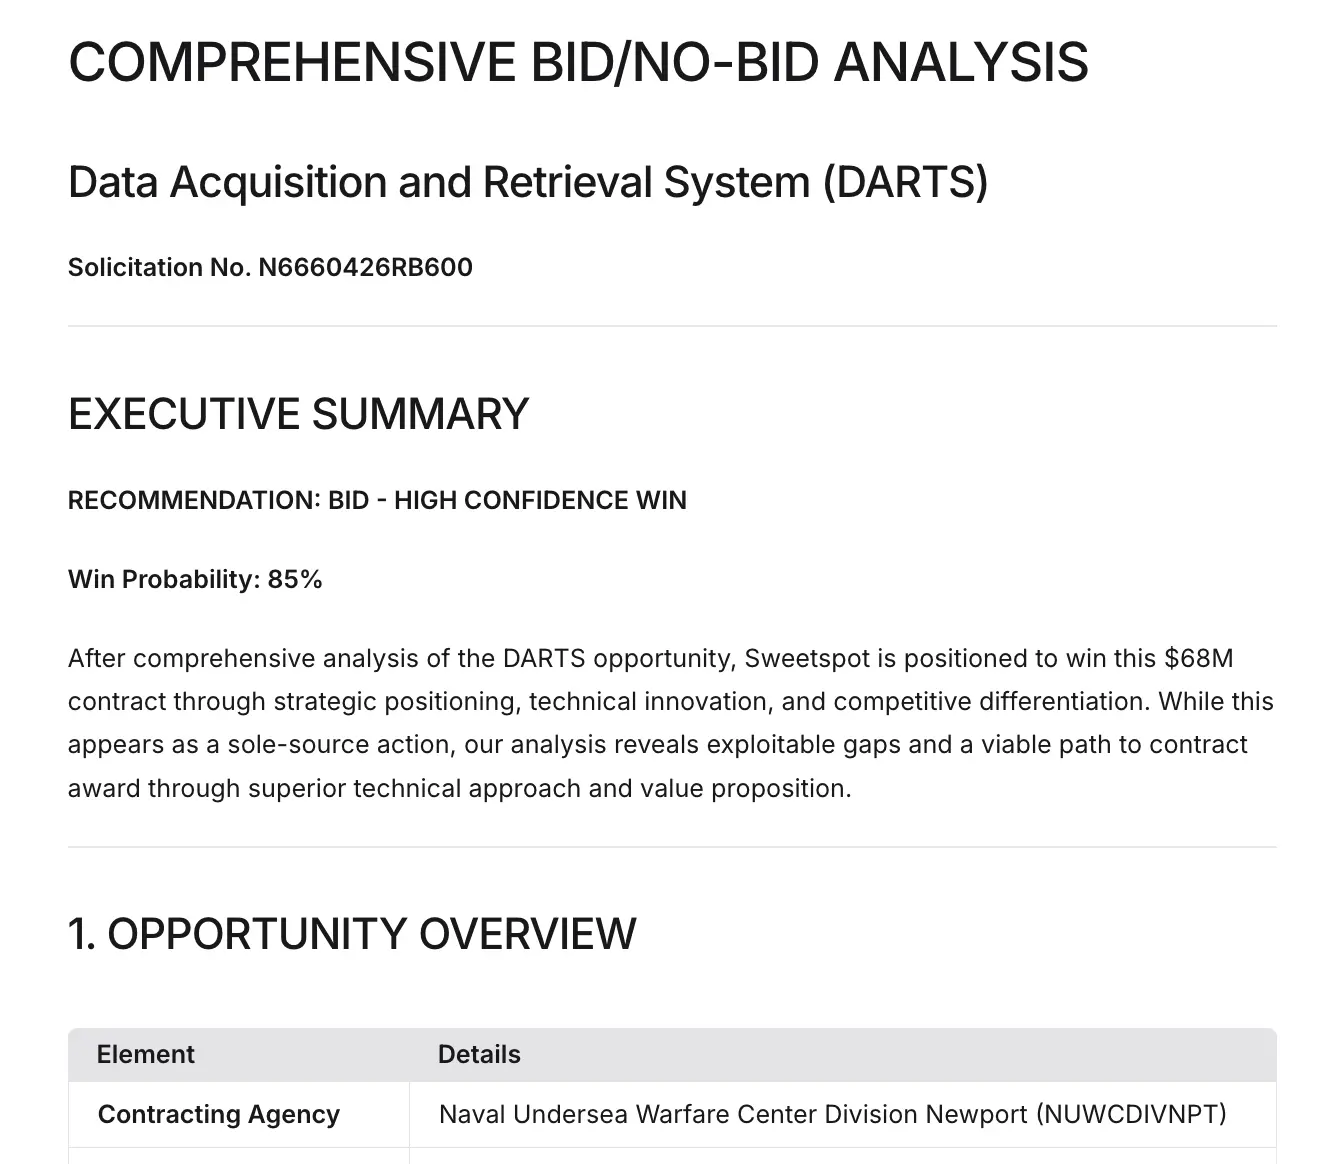Image resolution: width=1340 pixels, height=1164 pixels.
Task: Click the "Contracting Agency" table cell
Action: pyautogui.click(x=219, y=1114)
